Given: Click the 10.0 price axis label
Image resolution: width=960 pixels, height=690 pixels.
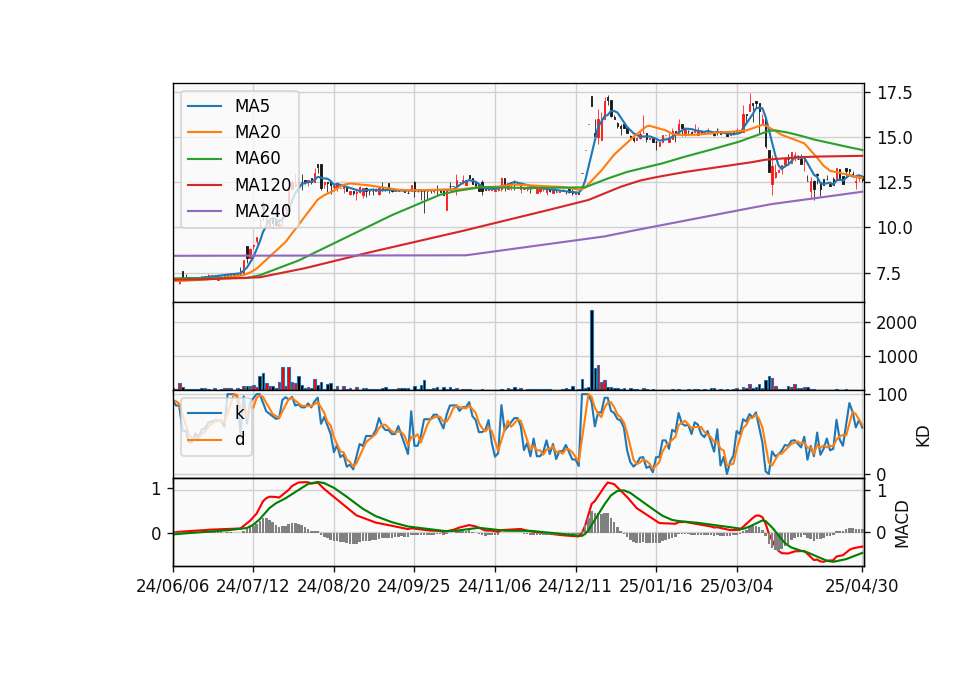Looking at the screenshot, I should [894, 228].
